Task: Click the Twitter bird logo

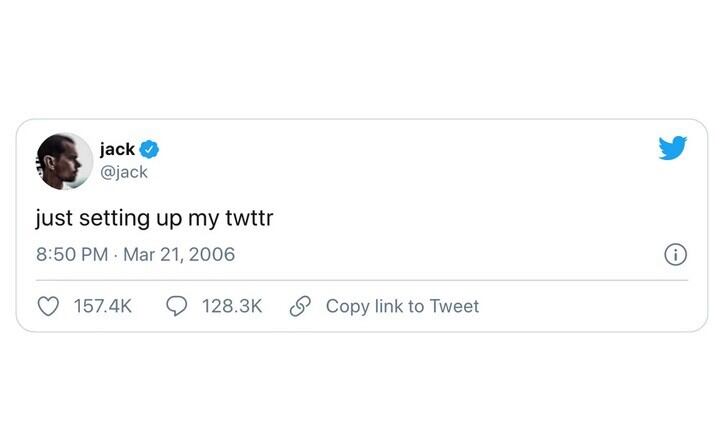Action: [x=673, y=149]
